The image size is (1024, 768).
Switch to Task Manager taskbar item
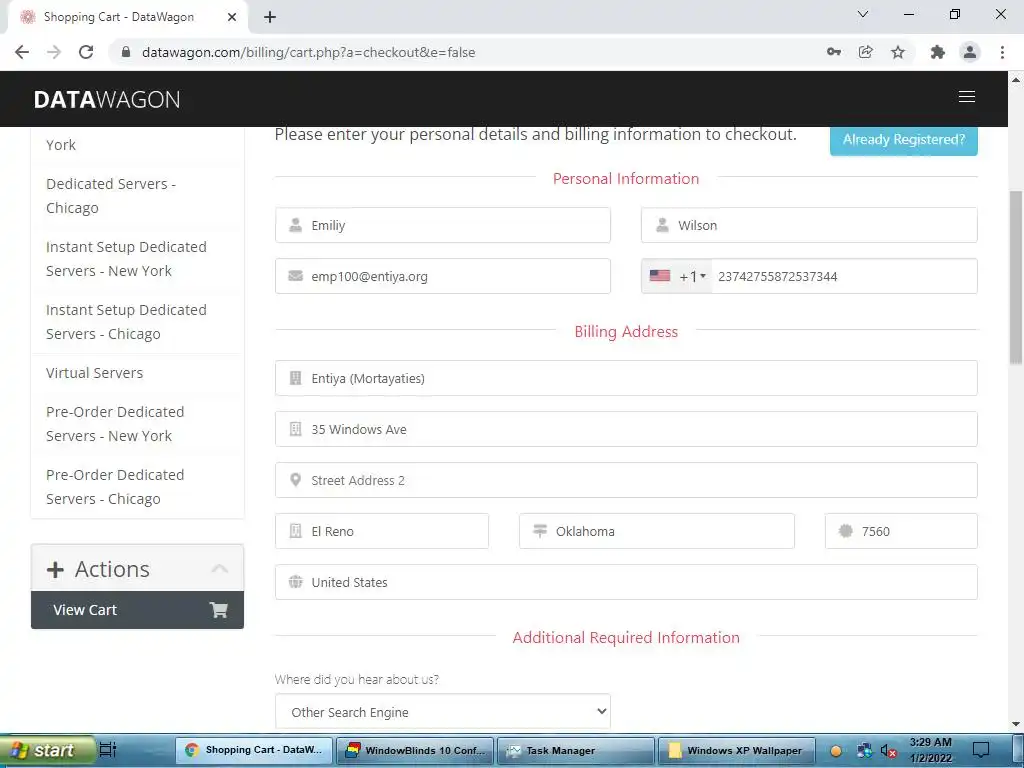pyautogui.click(x=575, y=750)
